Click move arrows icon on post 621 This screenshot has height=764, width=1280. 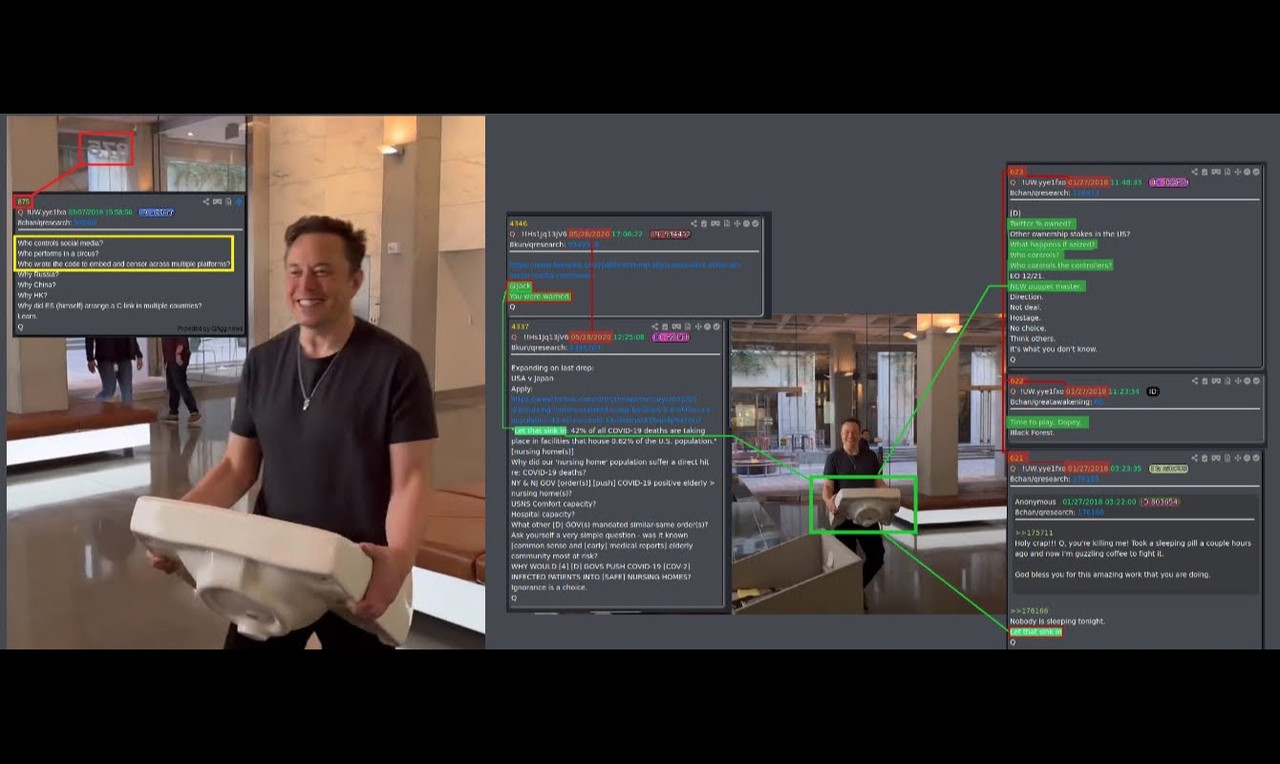[x=1238, y=458]
